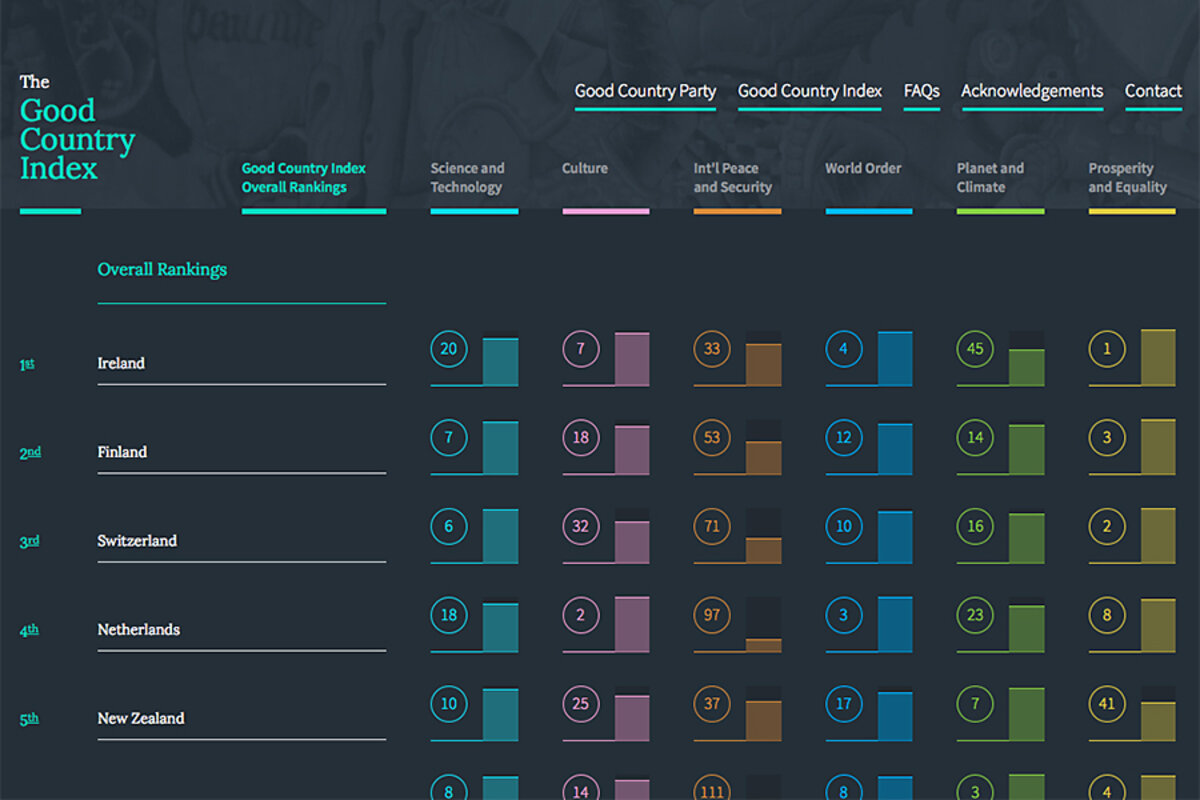This screenshot has width=1200, height=800.
Task: Click New Zealand's Peace rank 37 circle
Action: coord(712,704)
